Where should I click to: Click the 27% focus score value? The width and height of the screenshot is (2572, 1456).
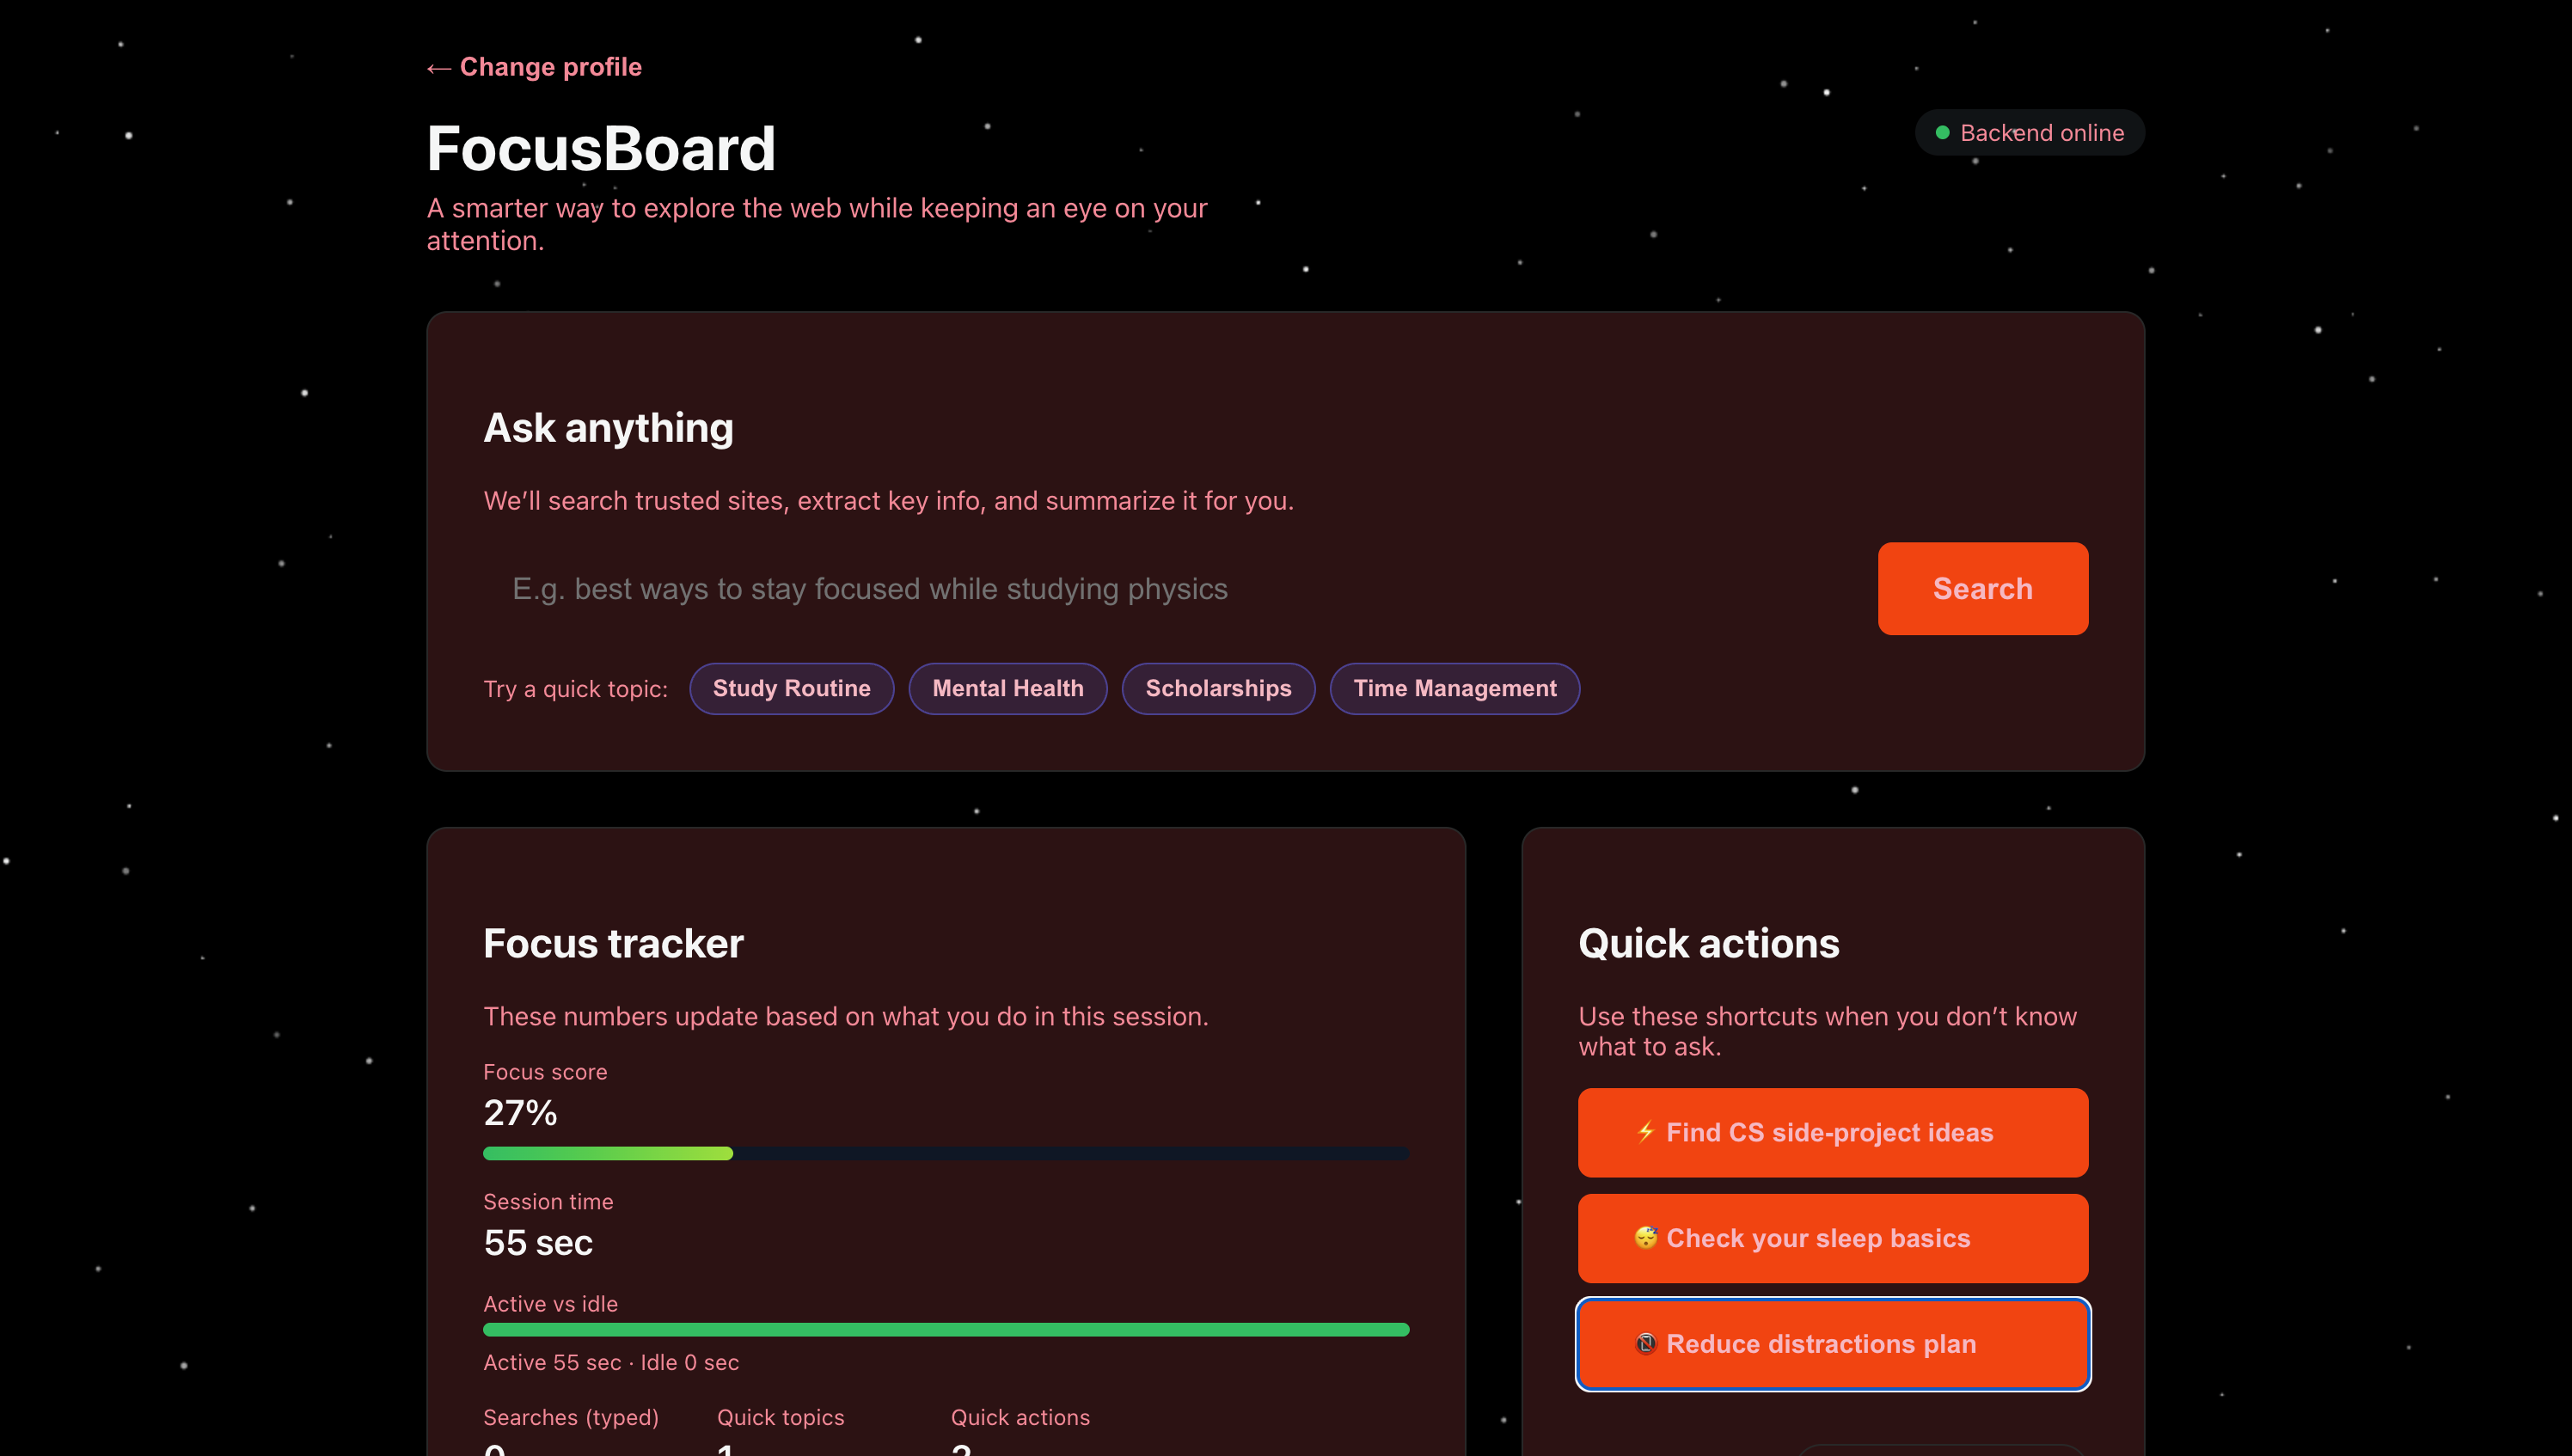[x=520, y=1112]
